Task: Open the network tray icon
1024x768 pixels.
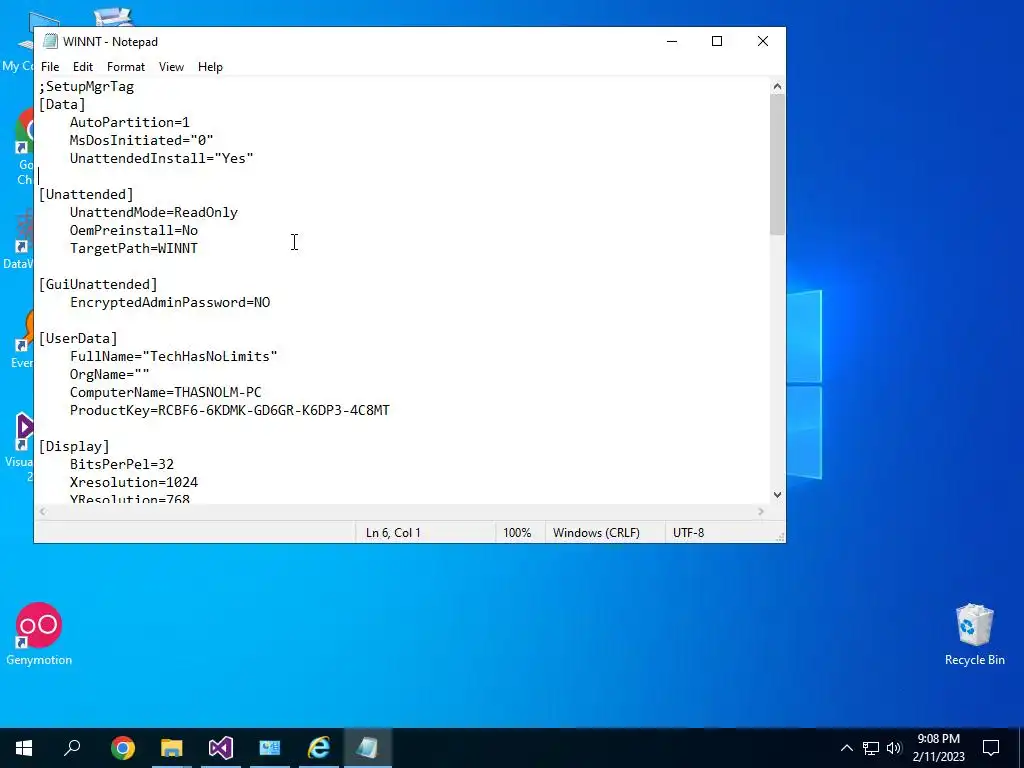Action: (x=871, y=748)
